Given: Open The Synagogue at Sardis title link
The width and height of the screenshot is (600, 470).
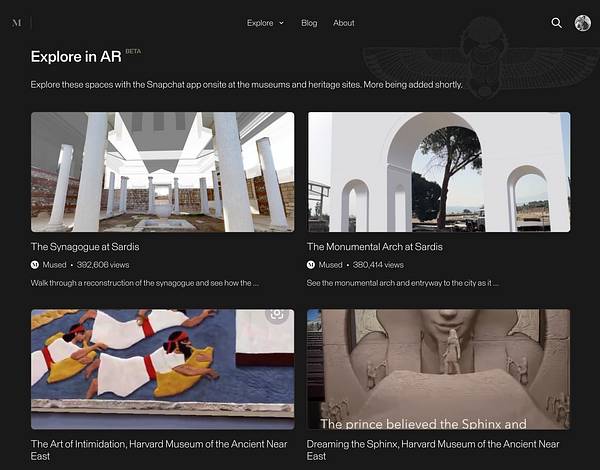Looking at the screenshot, I should [x=85, y=247].
